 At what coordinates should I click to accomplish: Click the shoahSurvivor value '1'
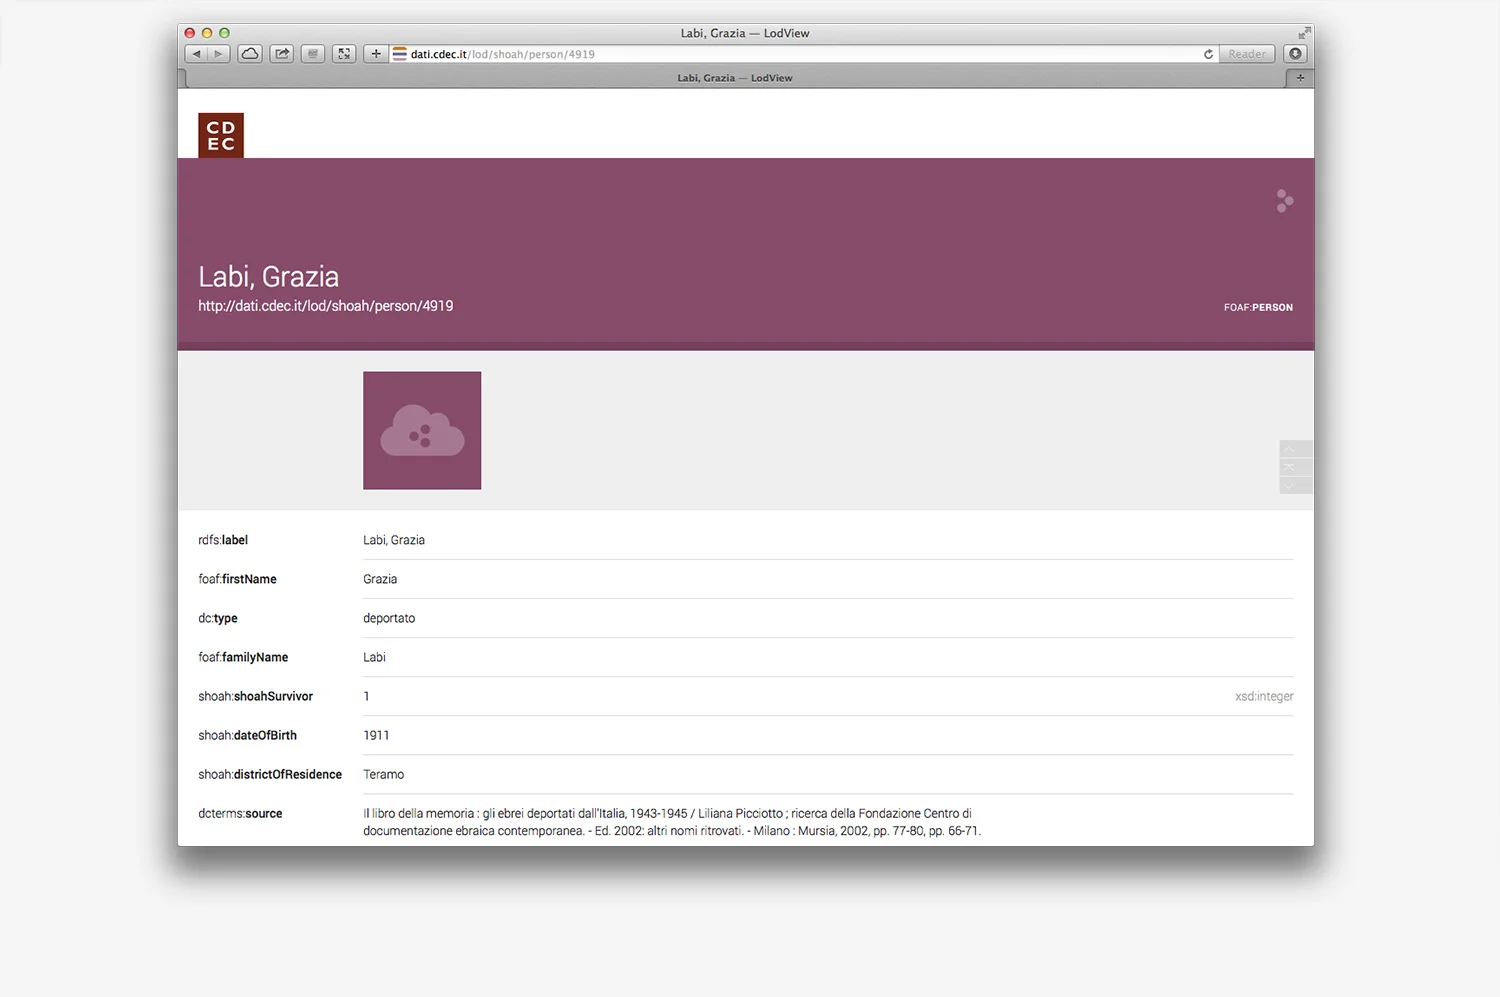pos(366,696)
